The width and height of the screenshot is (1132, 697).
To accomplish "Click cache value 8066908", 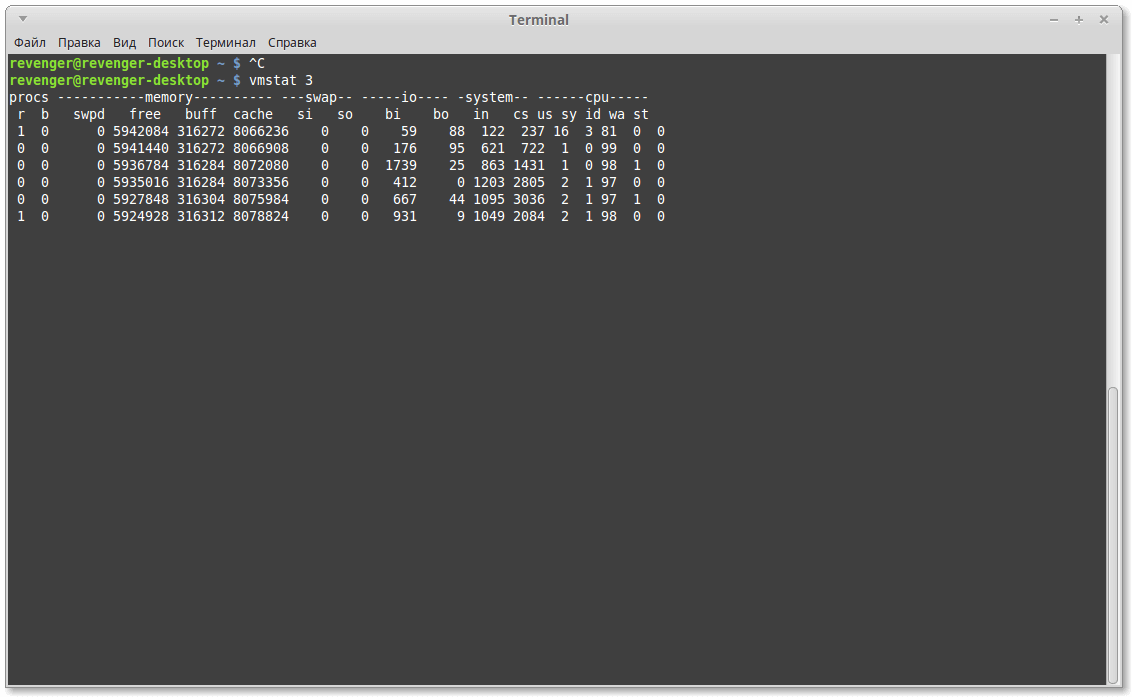I will [x=261, y=148].
